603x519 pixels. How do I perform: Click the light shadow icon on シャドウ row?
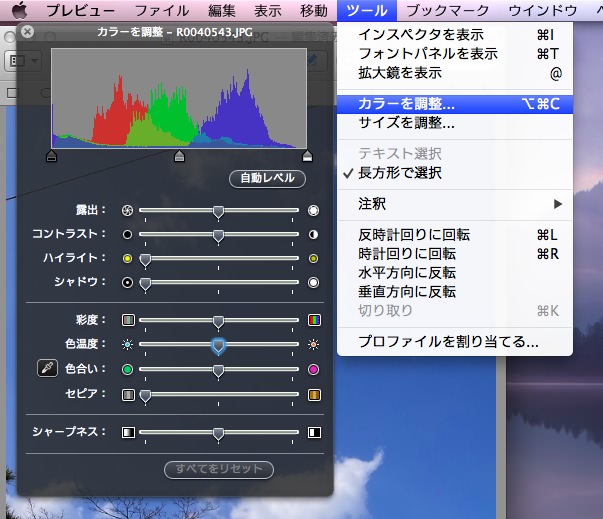(x=313, y=283)
